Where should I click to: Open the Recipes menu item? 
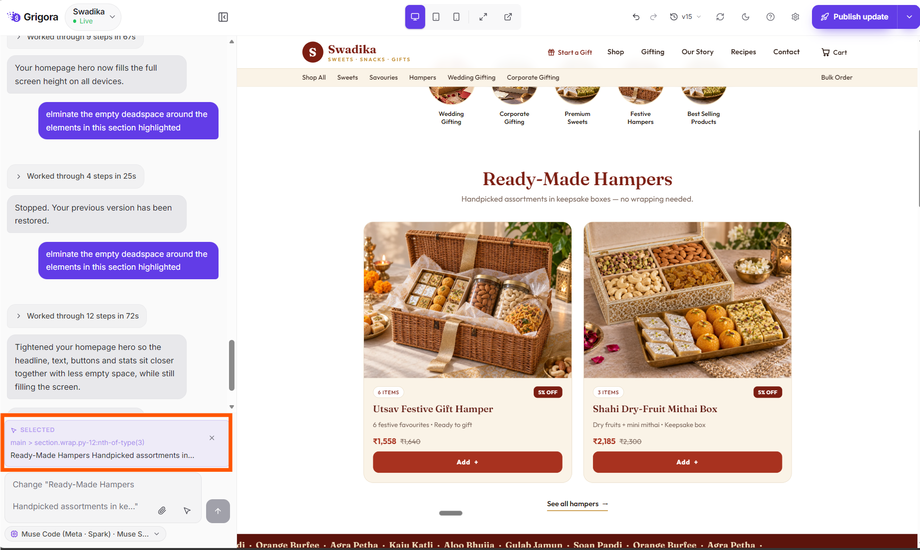(x=743, y=52)
